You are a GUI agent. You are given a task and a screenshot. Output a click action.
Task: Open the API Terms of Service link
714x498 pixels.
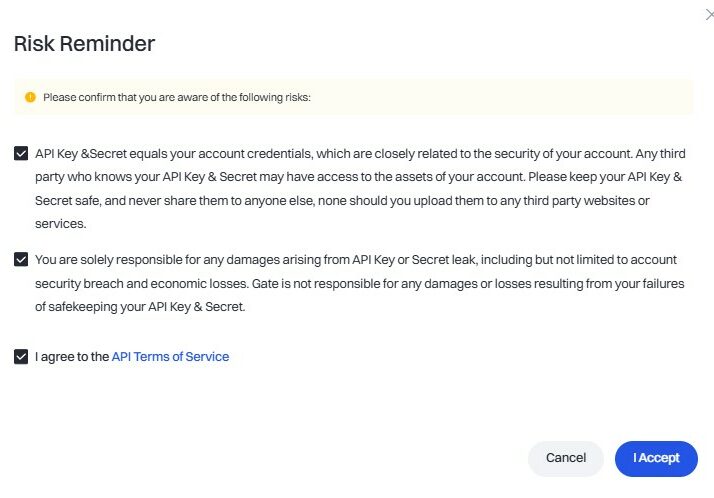(x=170, y=356)
